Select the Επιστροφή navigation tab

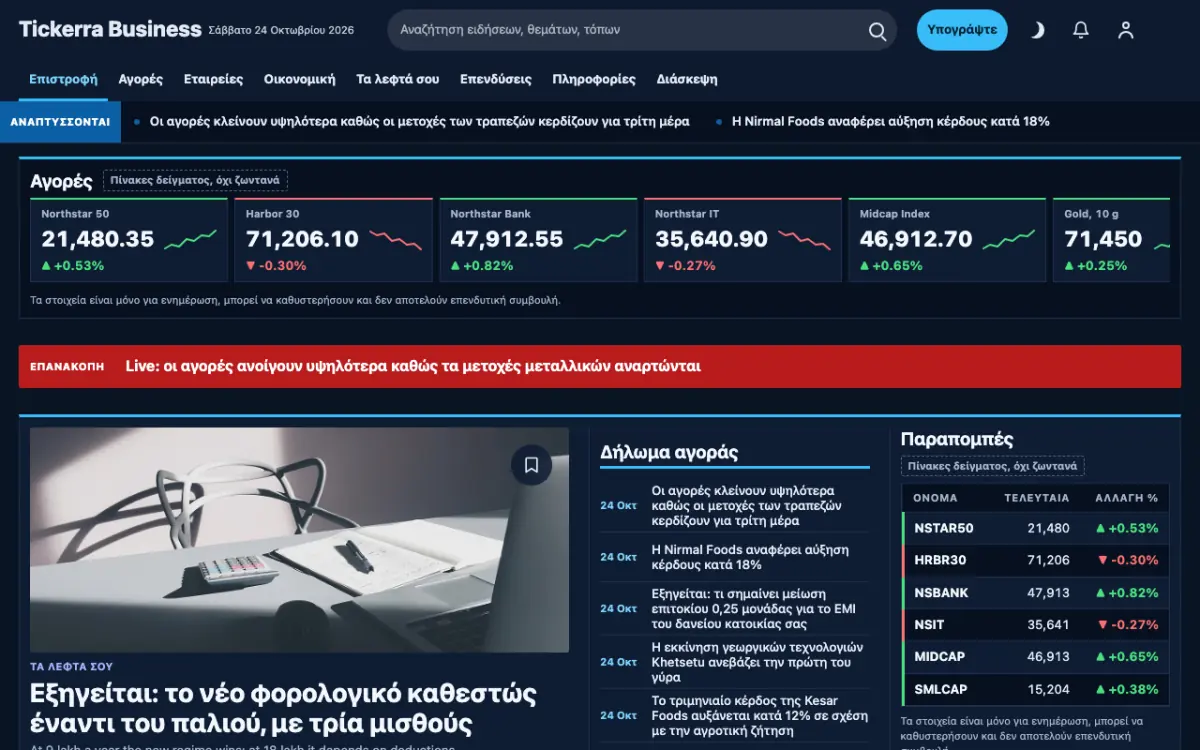pos(63,79)
